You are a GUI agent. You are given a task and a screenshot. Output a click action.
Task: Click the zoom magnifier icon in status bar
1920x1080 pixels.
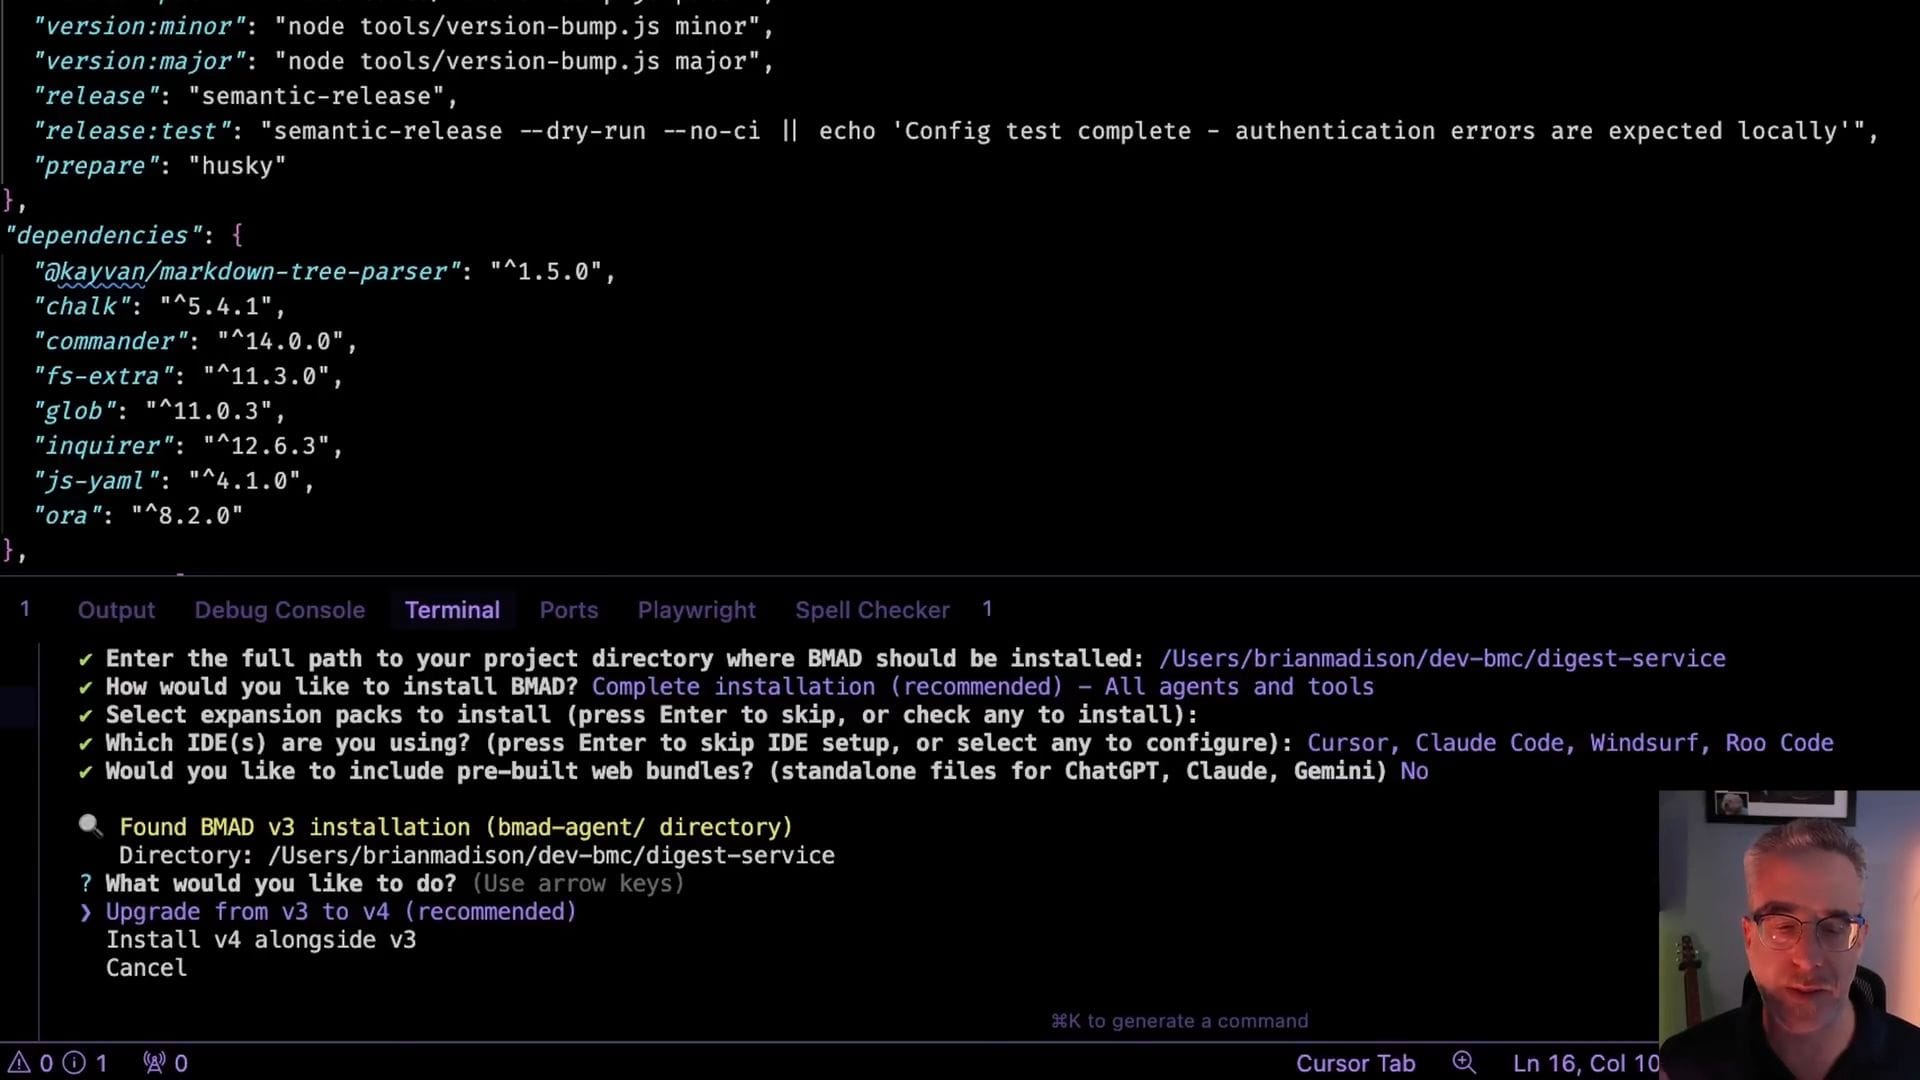(x=1464, y=1062)
